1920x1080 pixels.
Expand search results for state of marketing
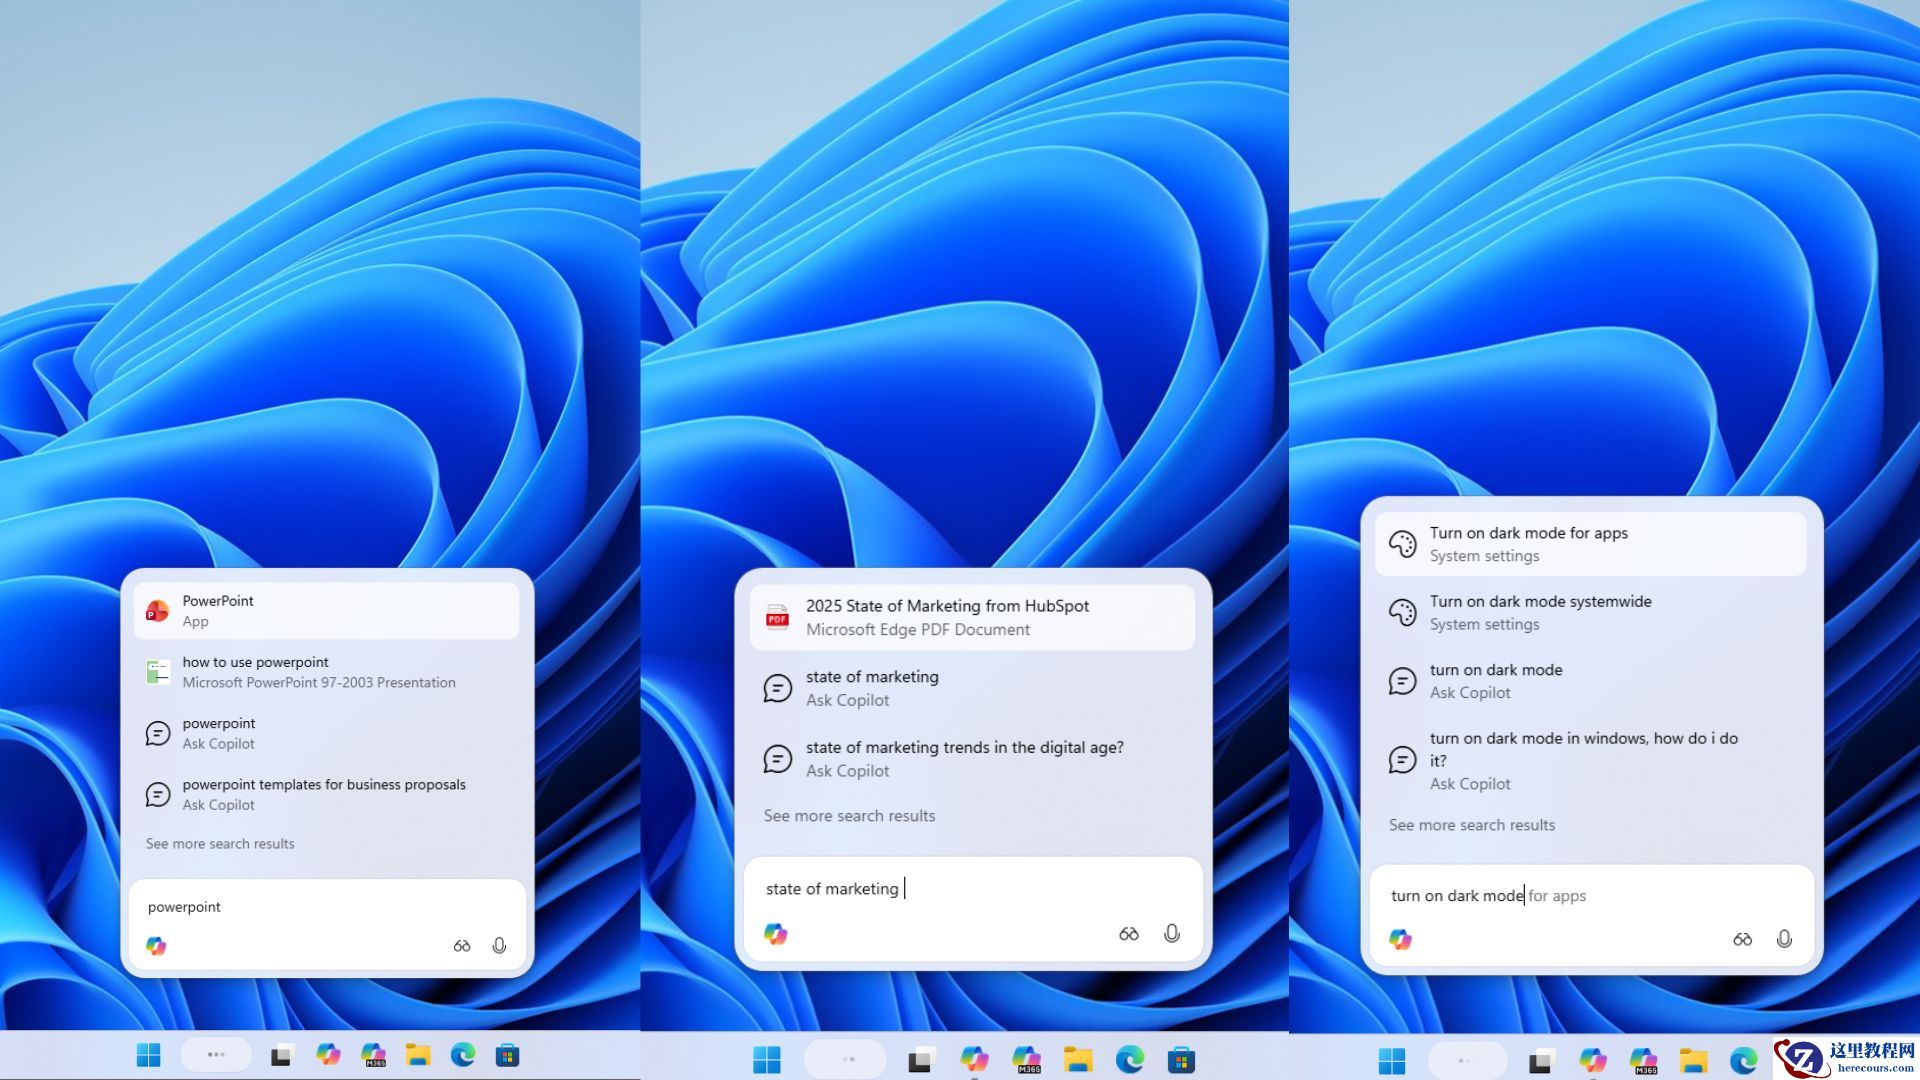coord(849,815)
